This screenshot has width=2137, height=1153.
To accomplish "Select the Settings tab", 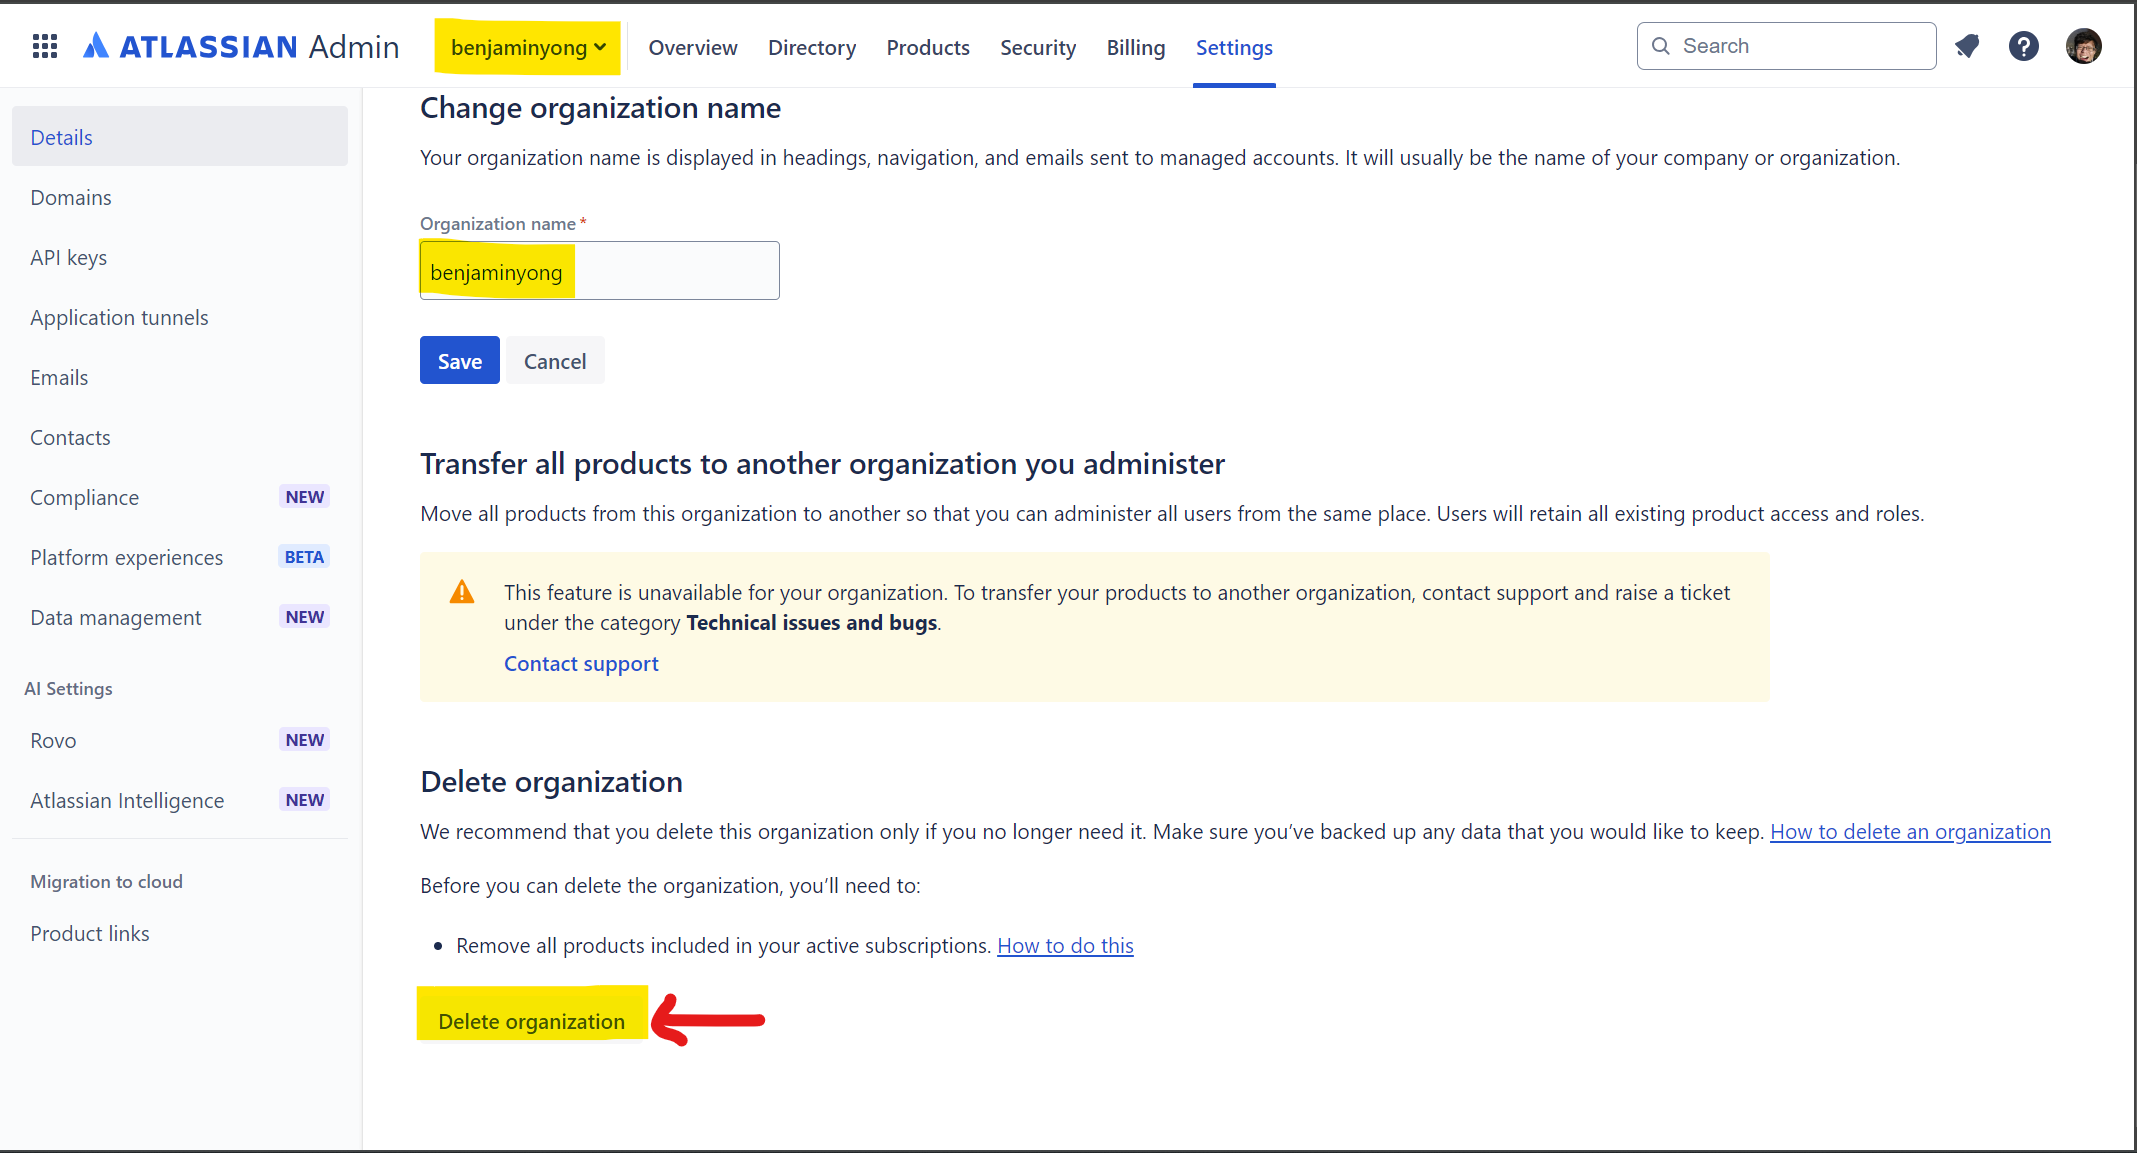I will 1234,47.
